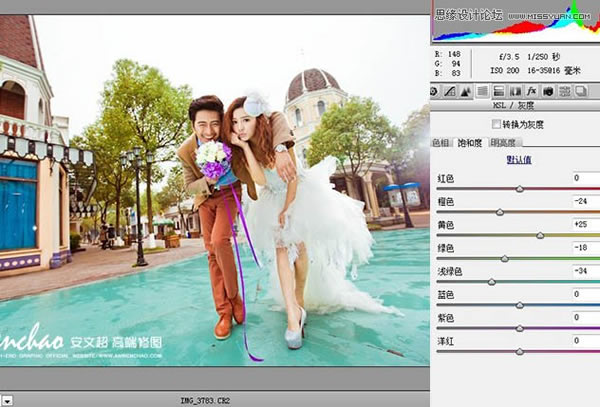Click the 黄色 slider handle
Image resolution: width=600 pixels, height=407 pixels.
[540, 236]
